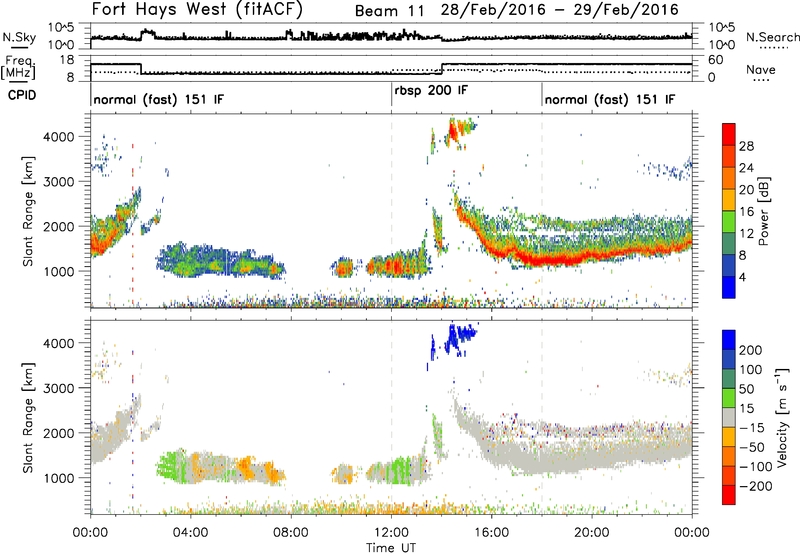Click the bright green 12-16 dB Power colorbar segment
This screenshot has height=554, width=800.
[x=729, y=221]
